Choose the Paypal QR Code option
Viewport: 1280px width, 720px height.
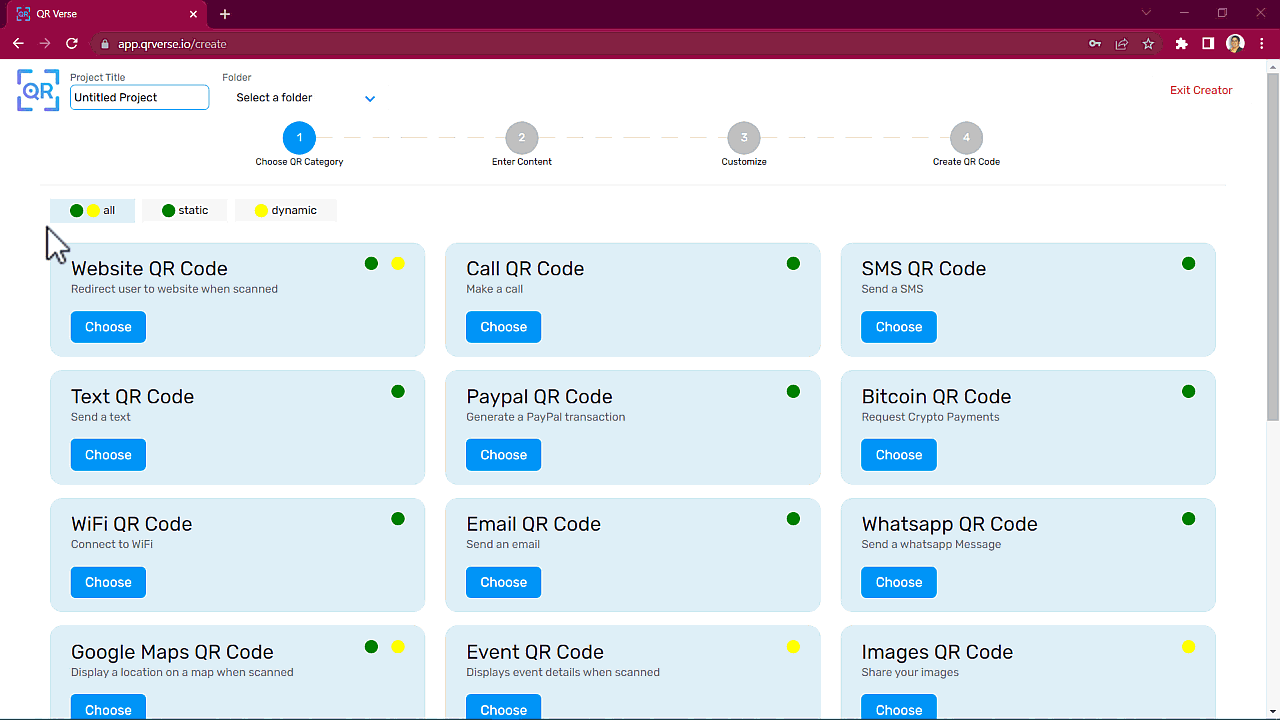coord(503,455)
